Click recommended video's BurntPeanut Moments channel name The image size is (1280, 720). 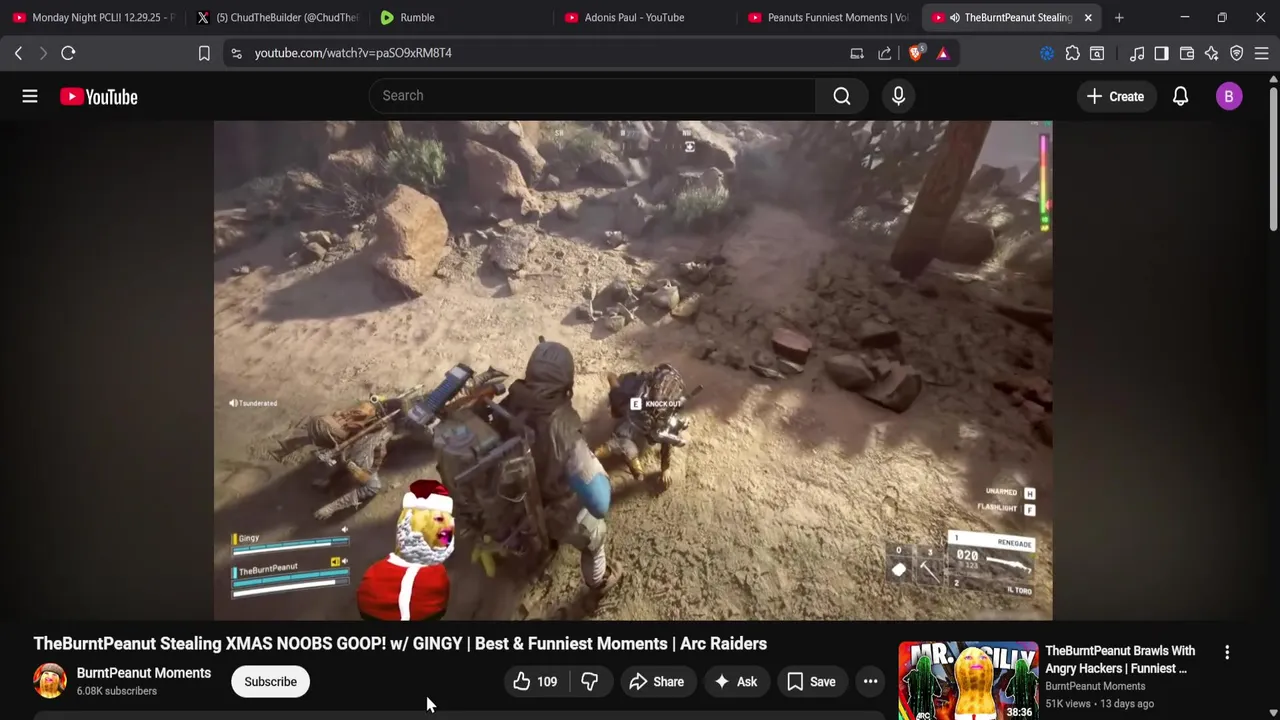[x=1095, y=686]
